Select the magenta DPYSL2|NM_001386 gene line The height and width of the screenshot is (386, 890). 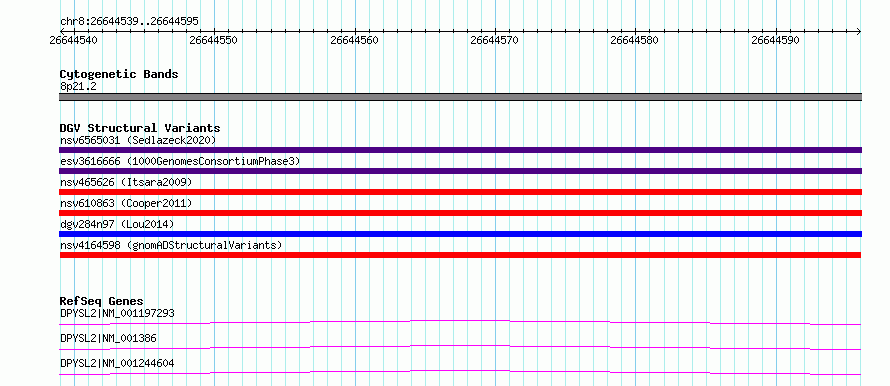[x=460, y=347]
